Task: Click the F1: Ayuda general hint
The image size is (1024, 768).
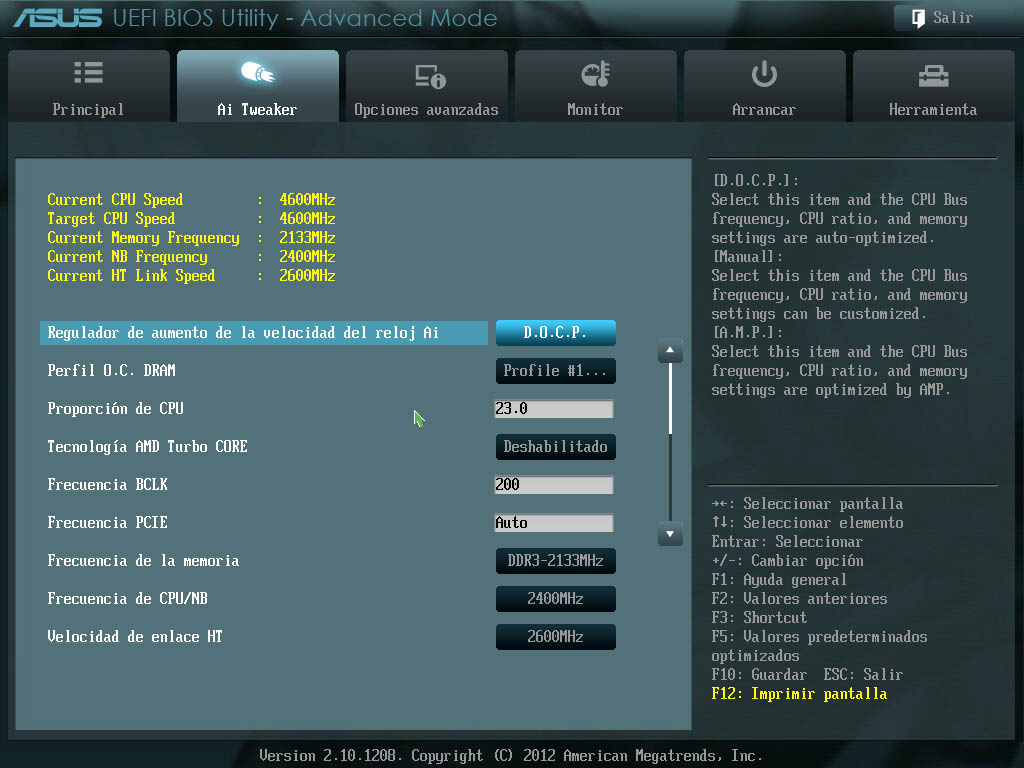Action: (x=779, y=580)
